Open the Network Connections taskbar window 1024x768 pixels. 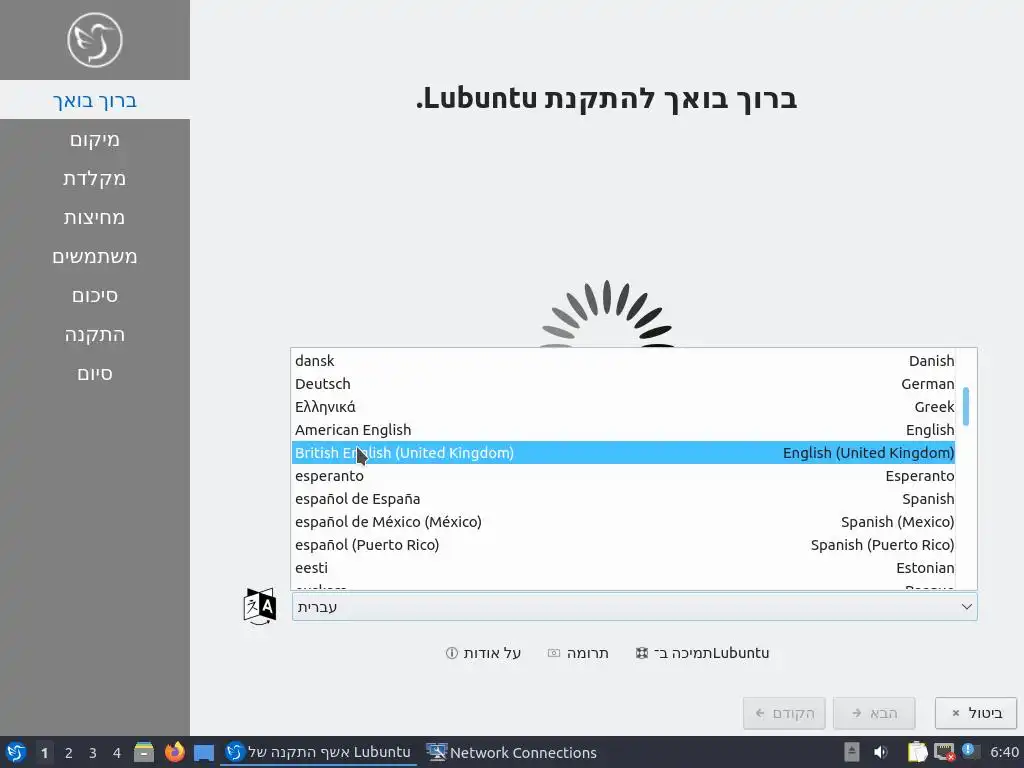511,752
